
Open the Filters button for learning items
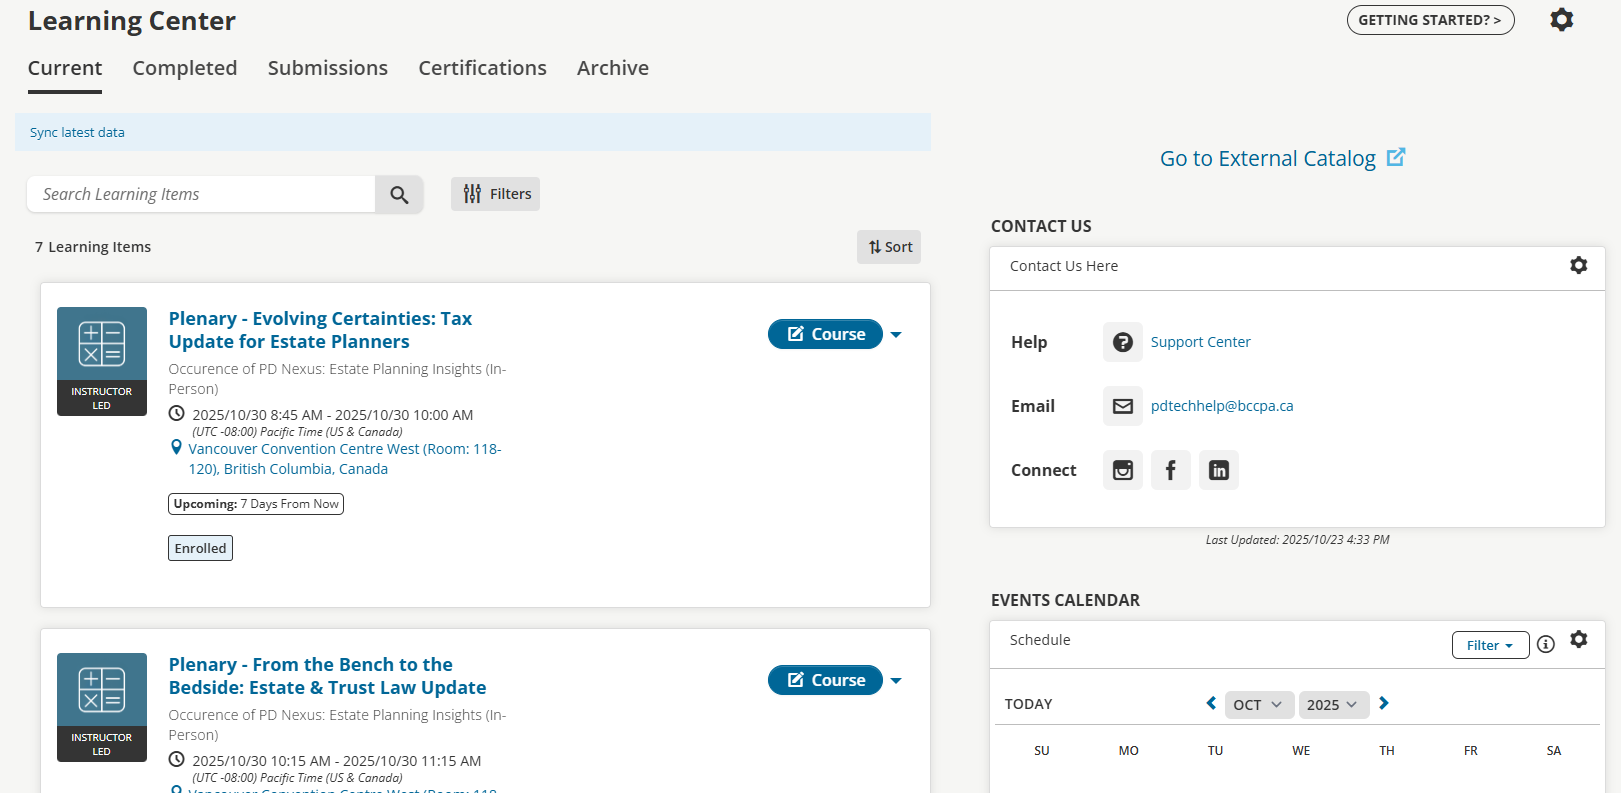click(495, 194)
